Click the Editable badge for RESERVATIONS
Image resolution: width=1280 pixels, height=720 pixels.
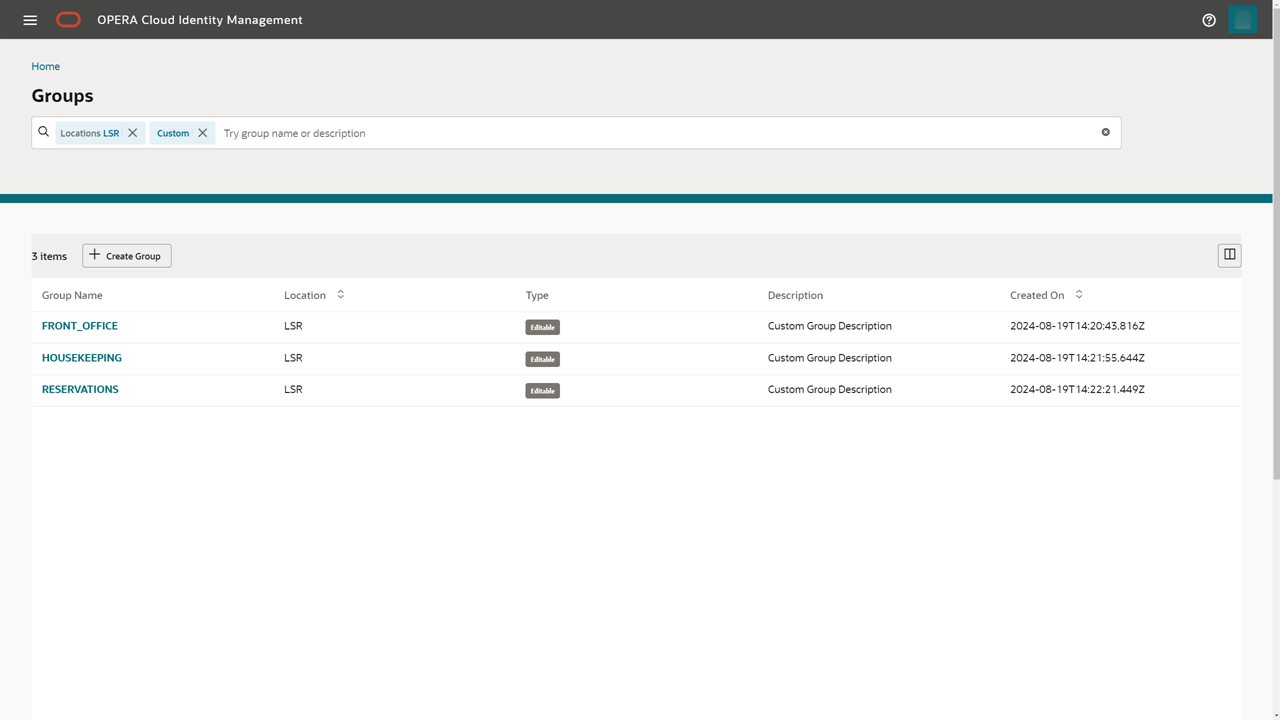(543, 391)
